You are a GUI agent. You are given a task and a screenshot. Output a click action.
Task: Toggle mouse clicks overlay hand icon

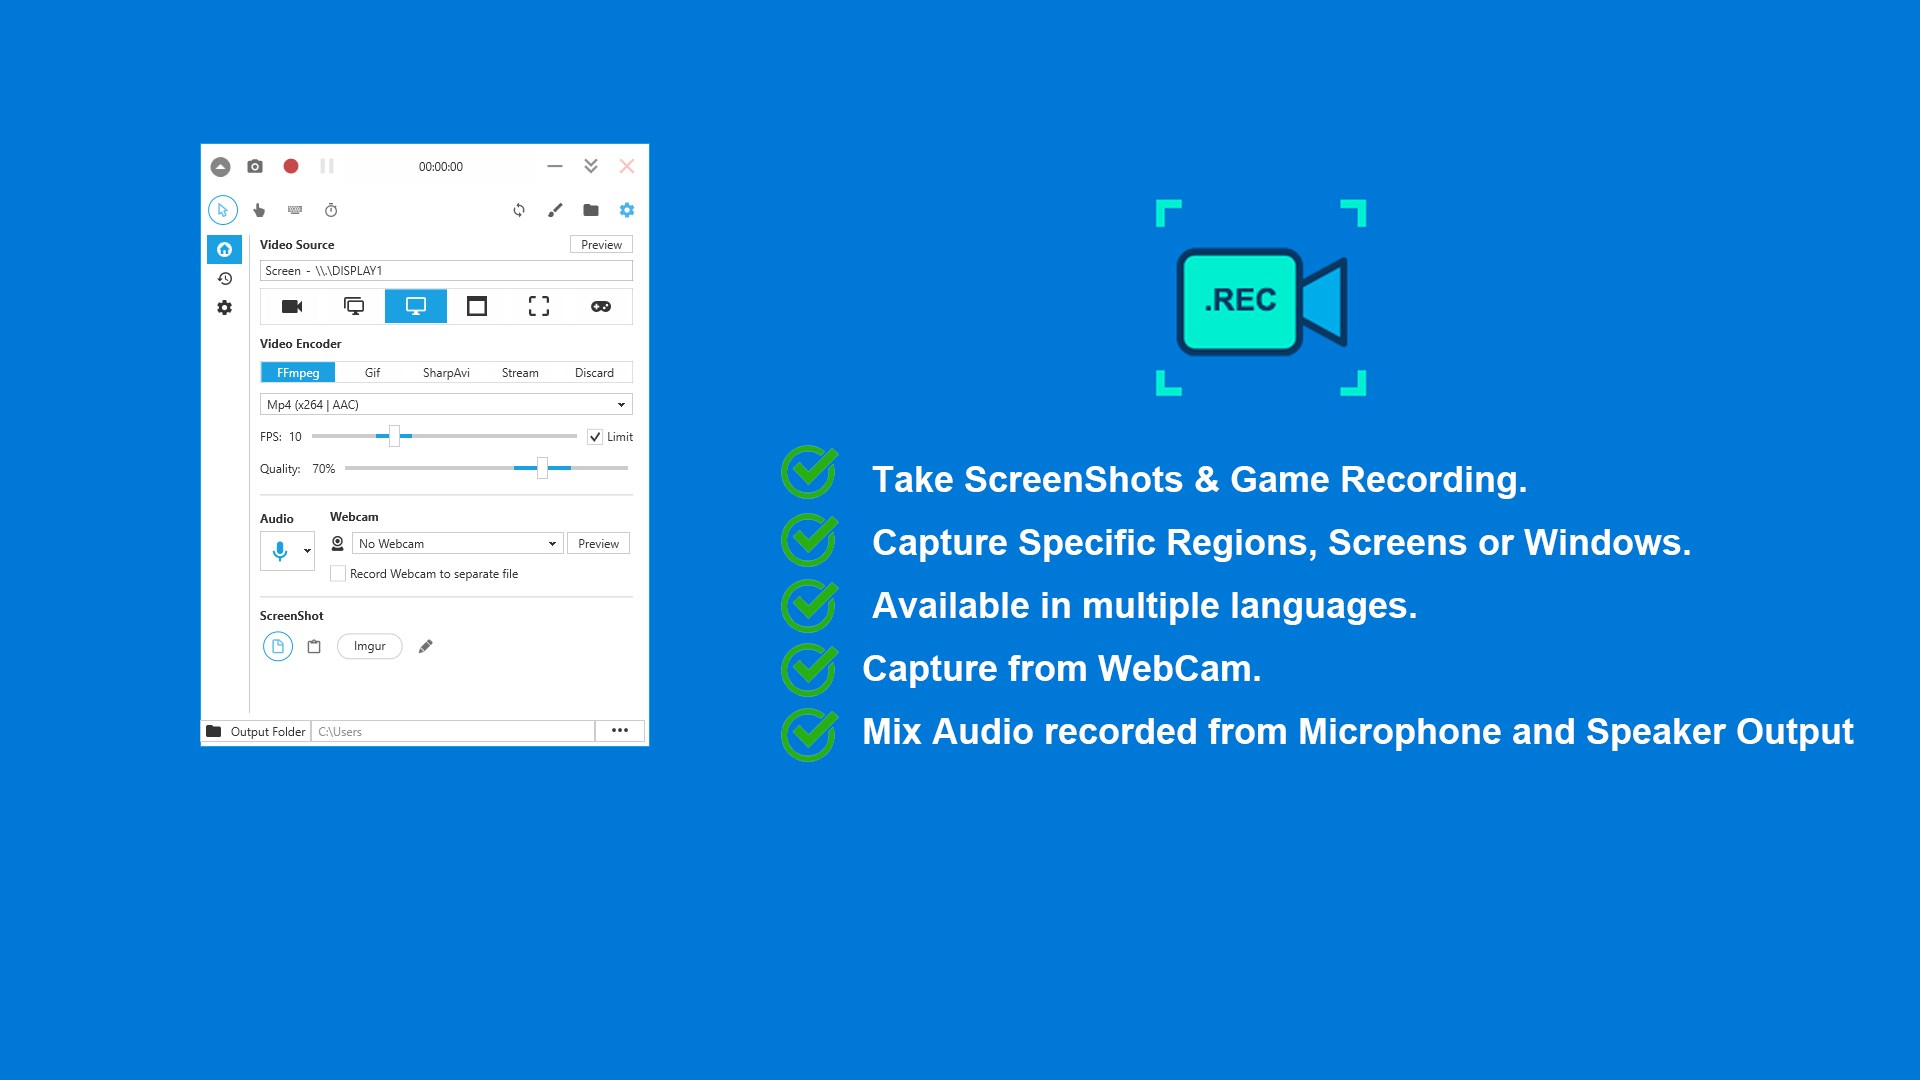tap(259, 210)
